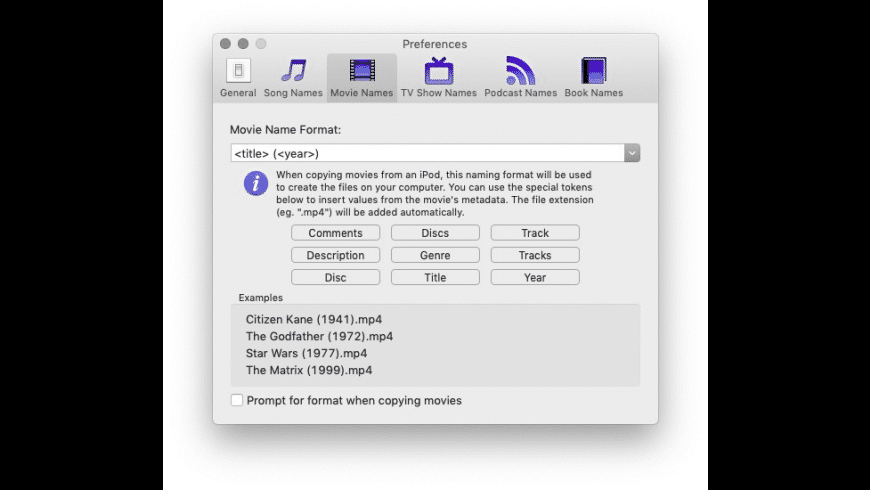Click the Examples section label
870x490 pixels.
pyautogui.click(x=261, y=297)
